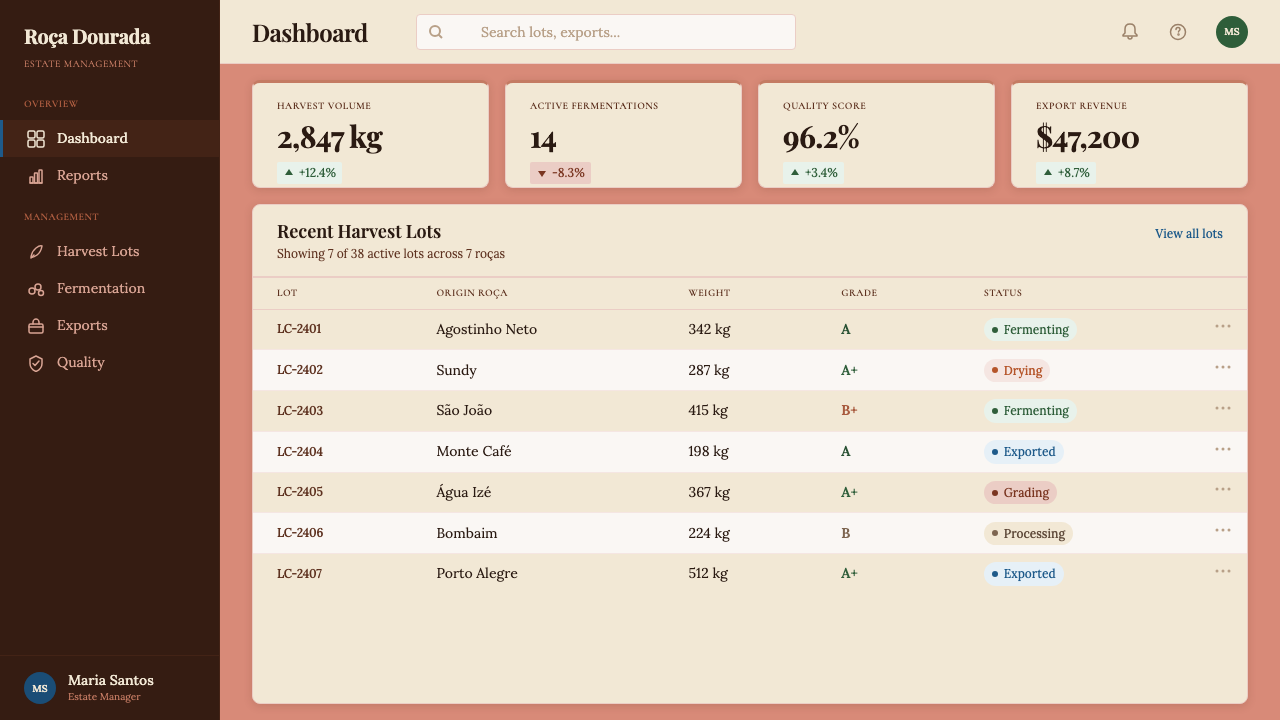The width and height of the screenshot is (1280, 720).
Task: Go to Dashboard in the sidebar
Action: 110,139
